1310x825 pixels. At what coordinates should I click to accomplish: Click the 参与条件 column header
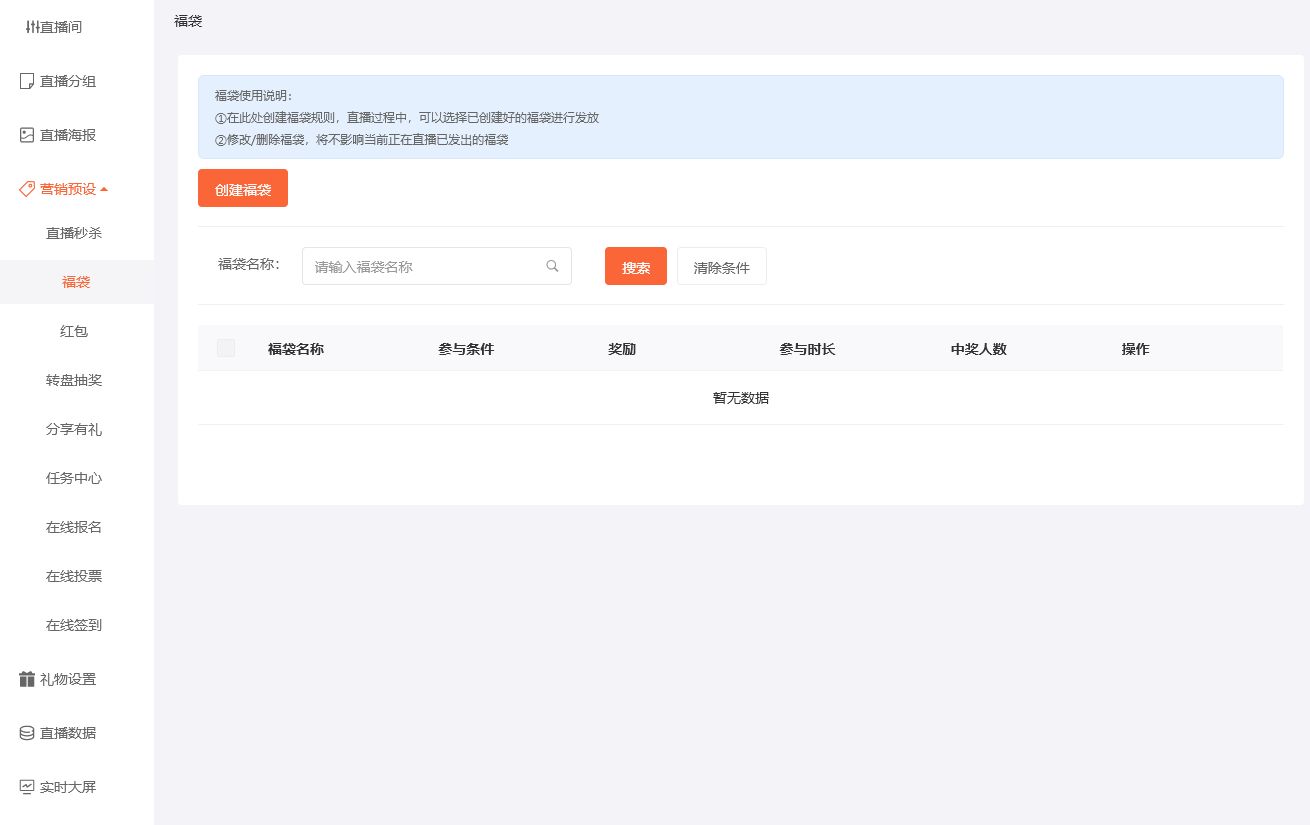pos(466,349)
